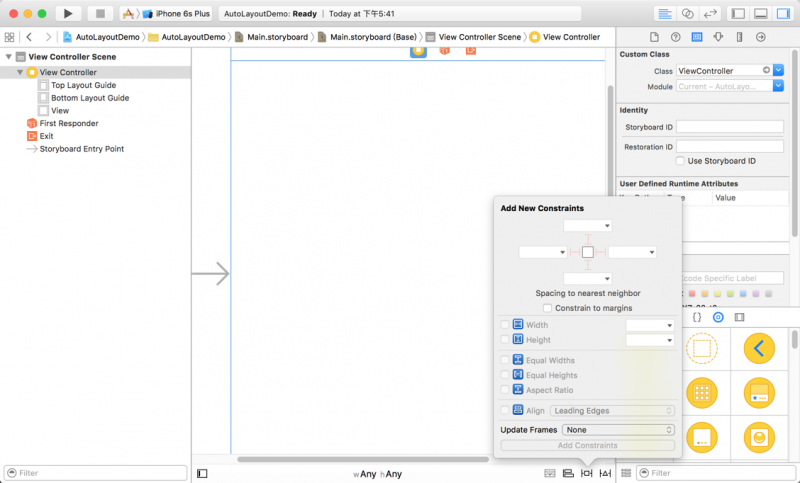Click the Resolve Auto Layout Issues icon
This screenshot has width=800, height=483.
(607, 473)
